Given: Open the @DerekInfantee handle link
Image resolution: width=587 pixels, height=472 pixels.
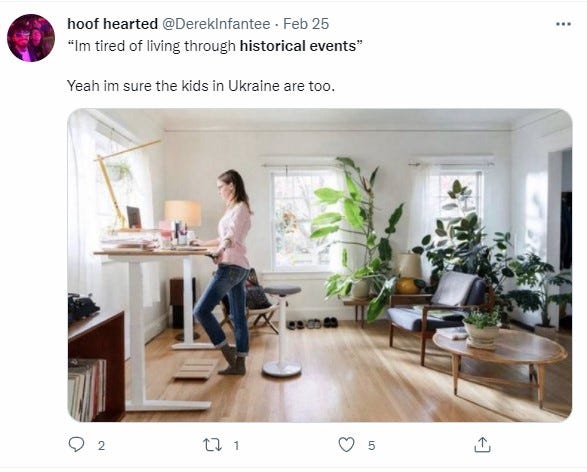Looking at the screenshot, I should 216,24.
